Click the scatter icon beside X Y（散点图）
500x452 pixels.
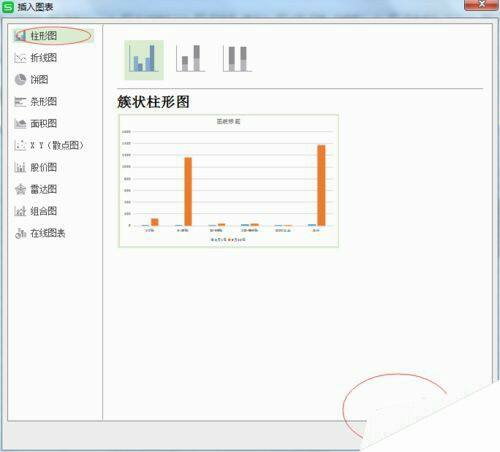tap(20, 145)
